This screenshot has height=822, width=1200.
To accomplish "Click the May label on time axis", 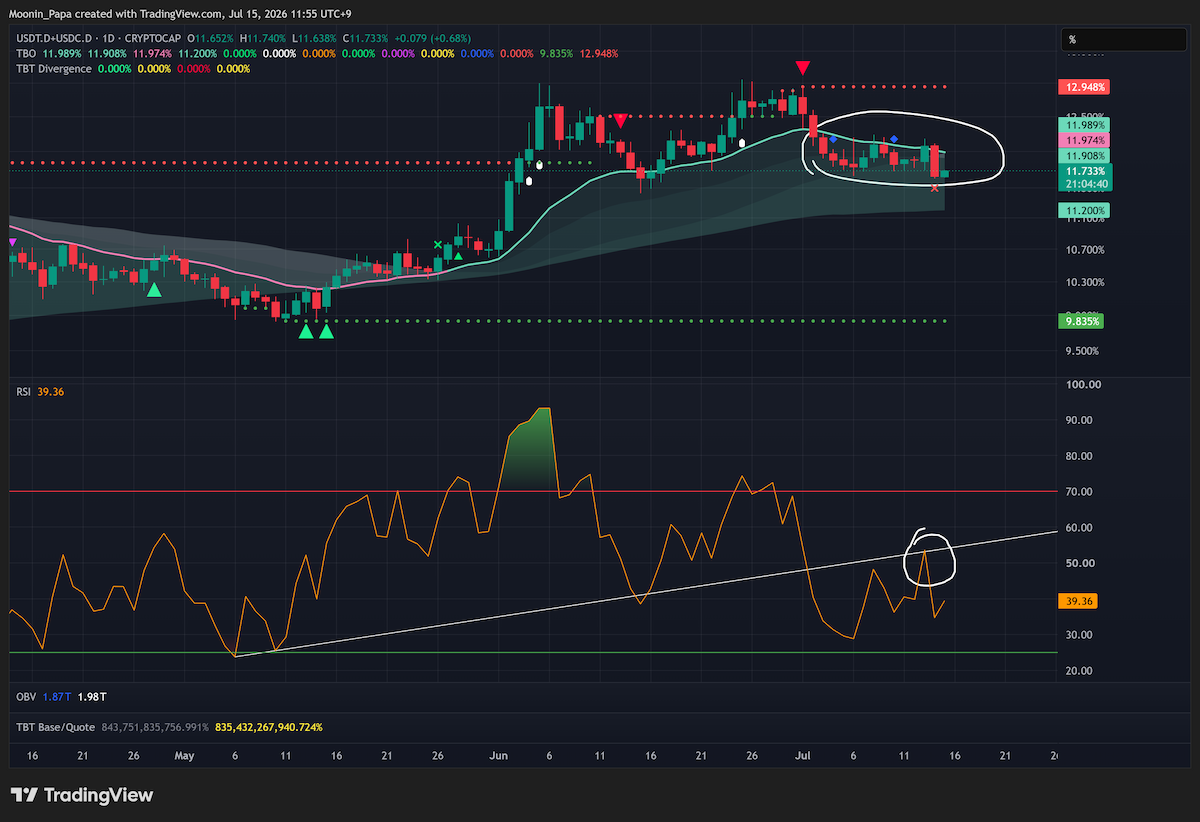I will coord(184,755).
